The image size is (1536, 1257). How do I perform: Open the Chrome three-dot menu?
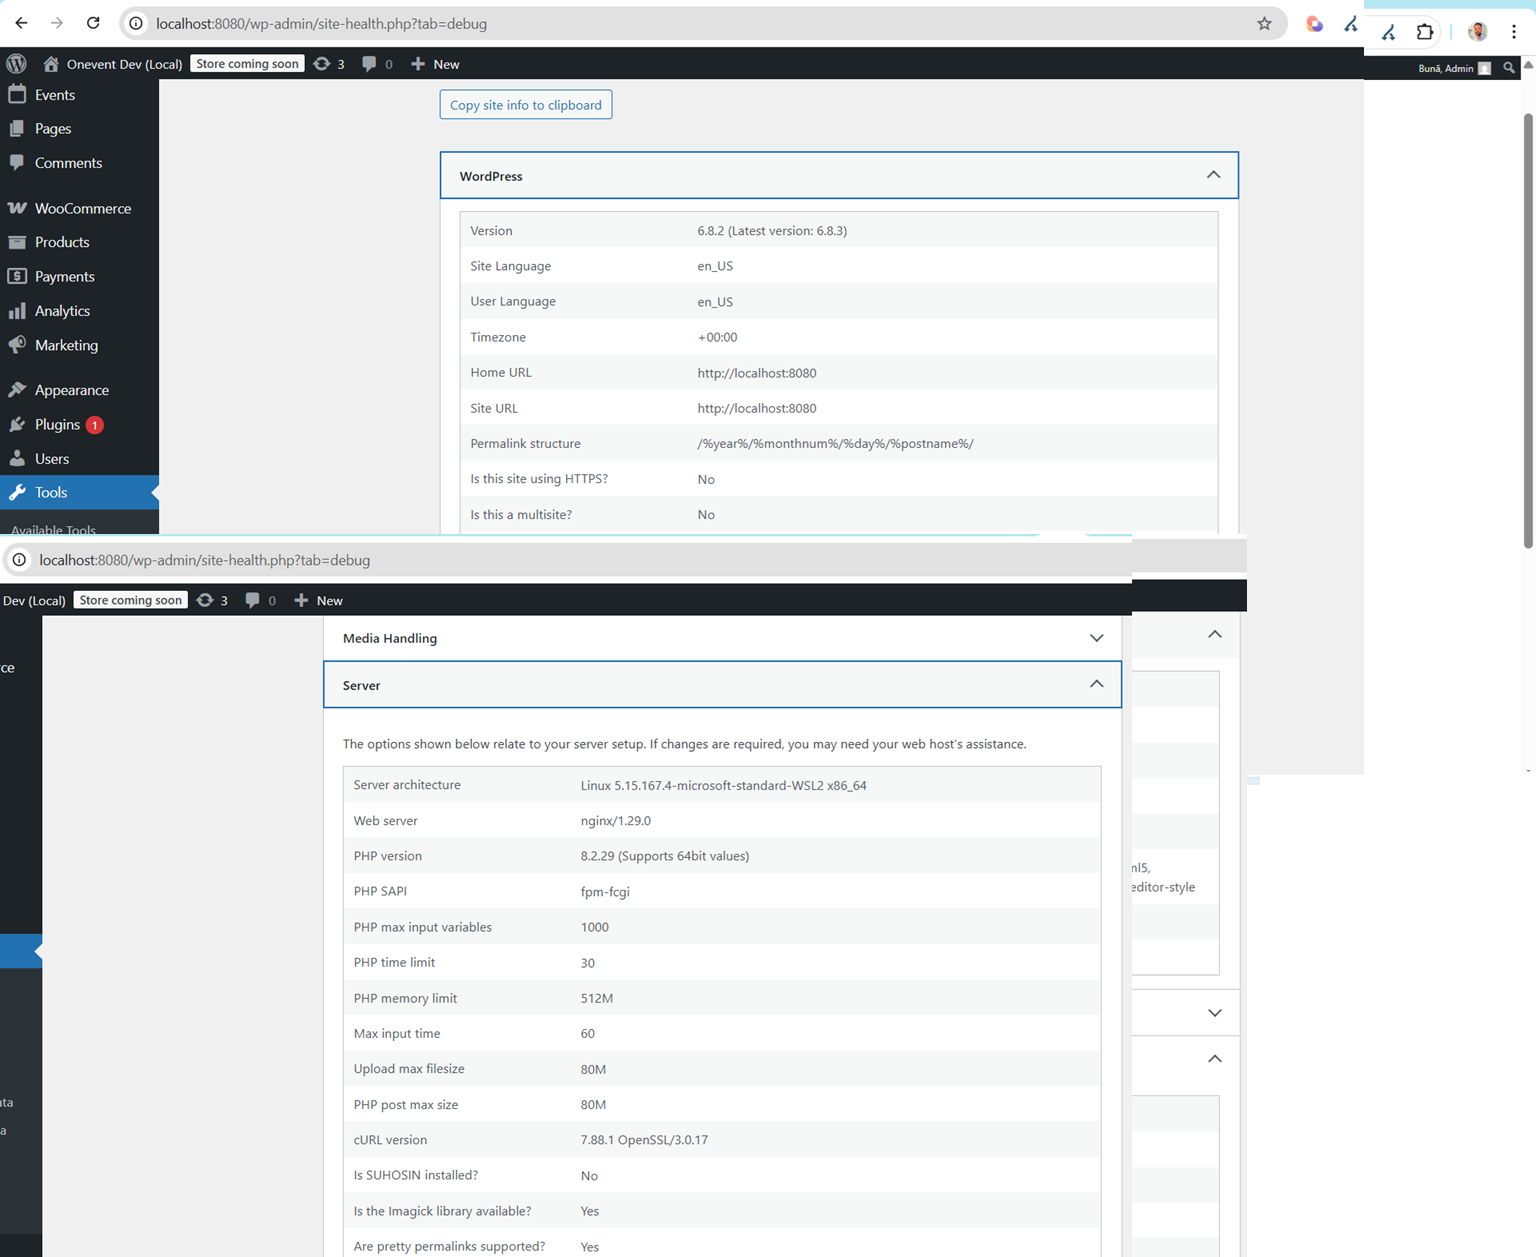pos(1514,32)
